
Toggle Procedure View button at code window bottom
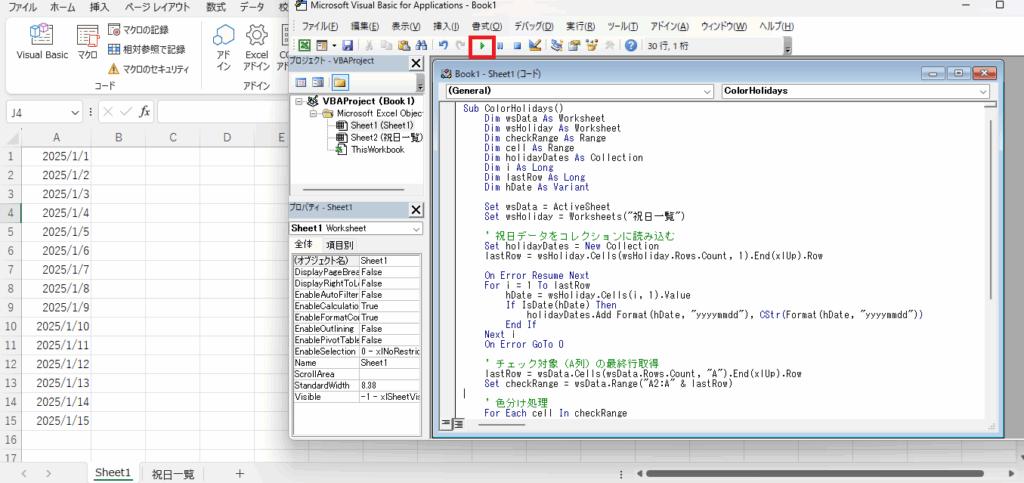(x=447, y=424)
